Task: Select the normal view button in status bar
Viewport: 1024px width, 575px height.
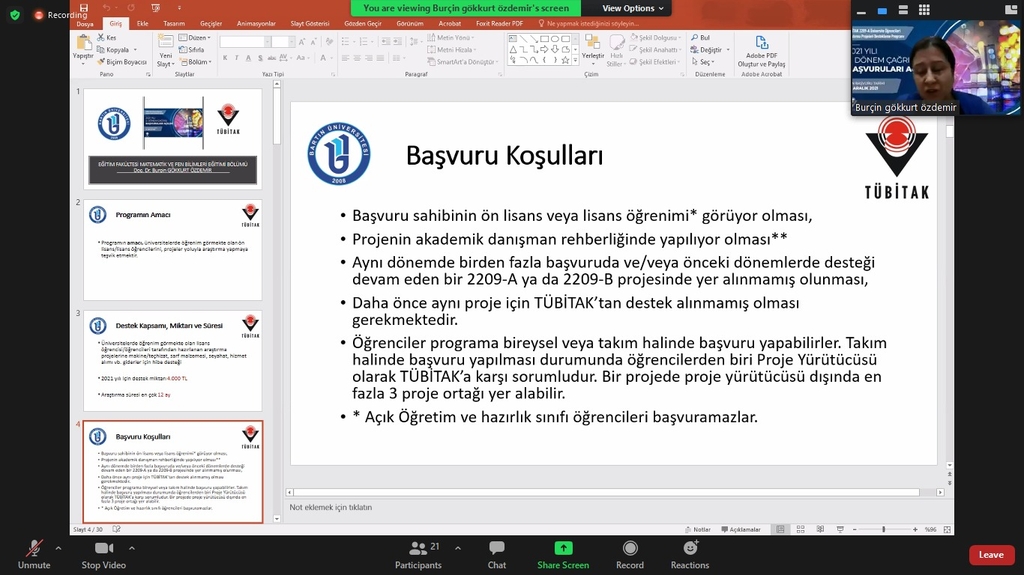Action: [x=780, y=529]
